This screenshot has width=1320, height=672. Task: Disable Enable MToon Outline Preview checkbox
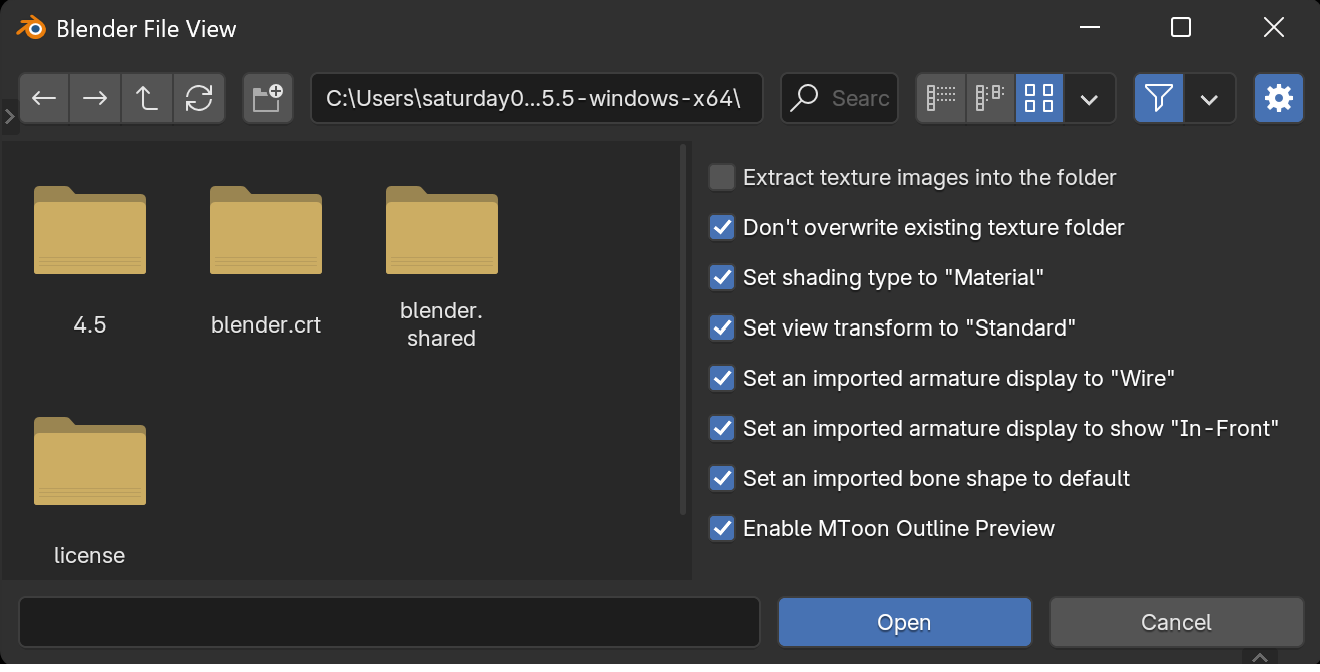(x=722, y=528)
